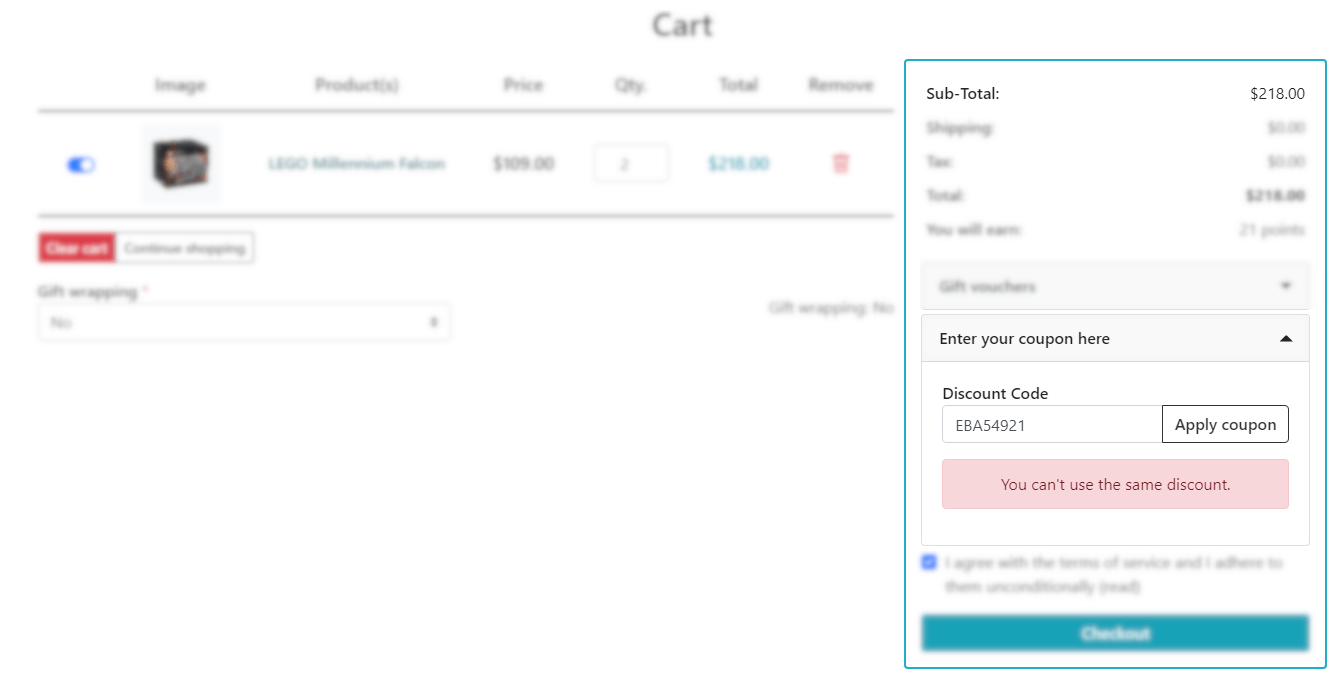Click the LEGO product thumbnail image
The image size is (1342, 676).
pyautogui.click(x=181, y=164)
